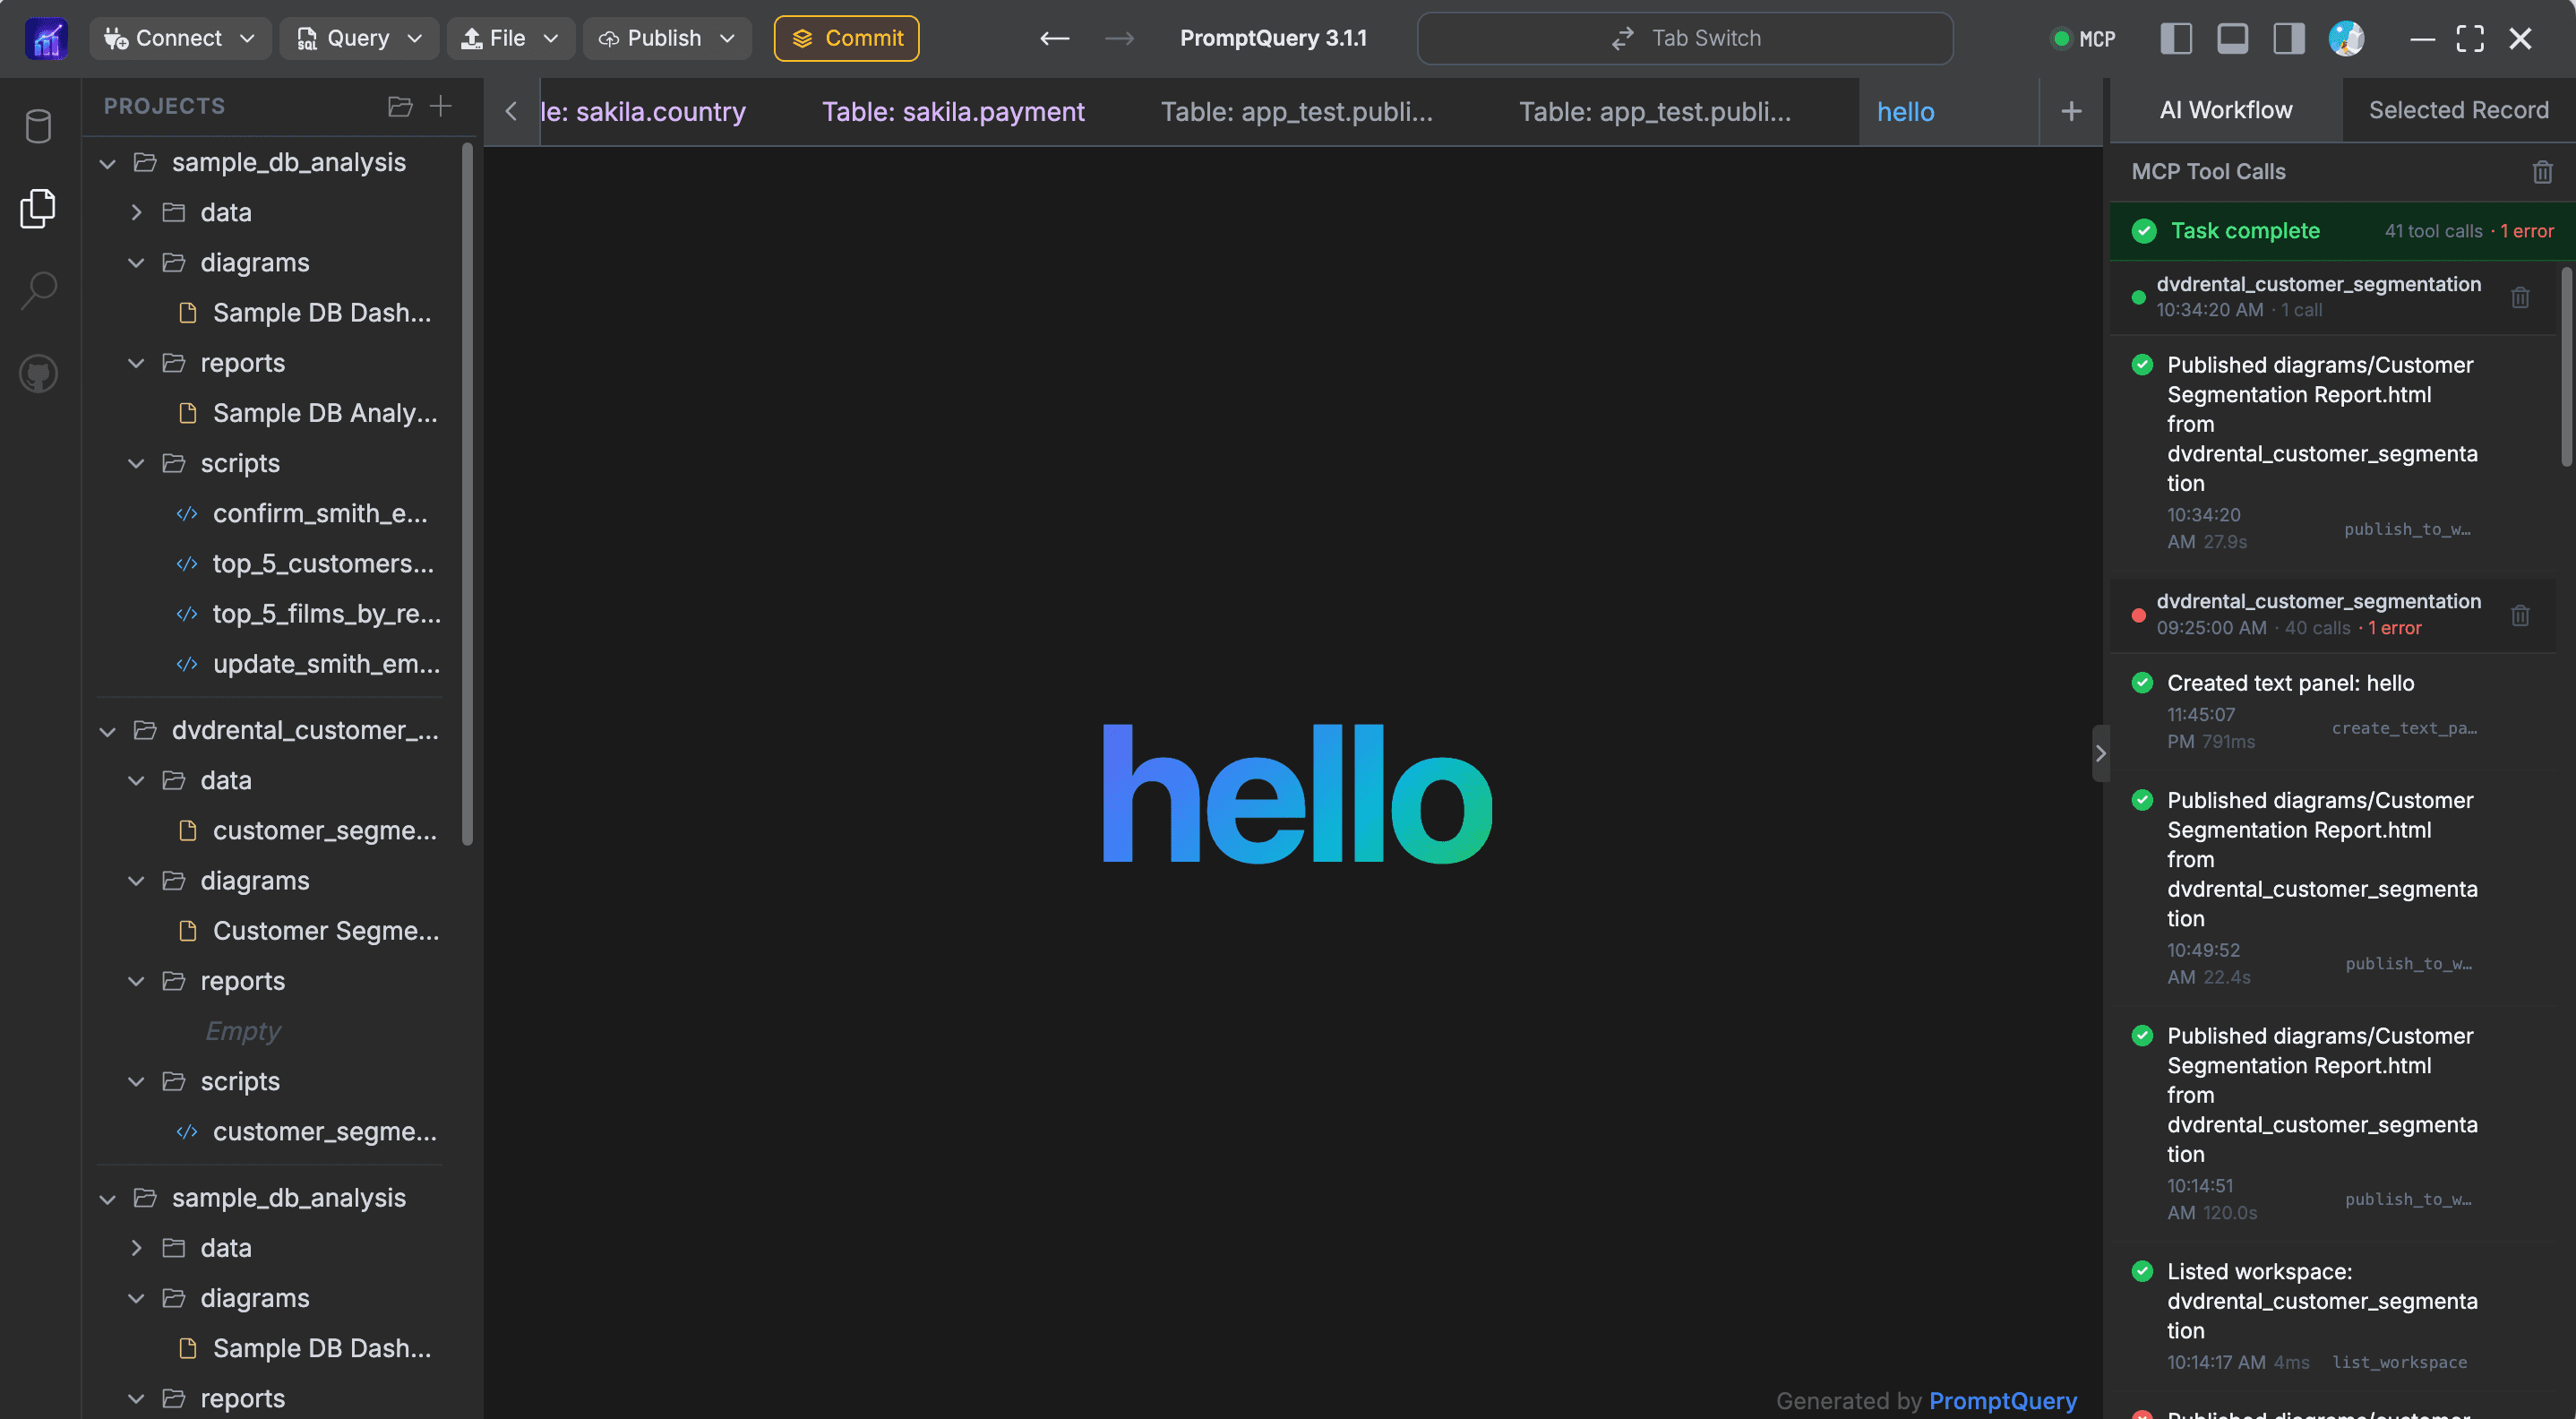The height and width of the screenshot is (1419, 2576).
Task: Add a new project with plus icon
Action: (x=441, y=106)
